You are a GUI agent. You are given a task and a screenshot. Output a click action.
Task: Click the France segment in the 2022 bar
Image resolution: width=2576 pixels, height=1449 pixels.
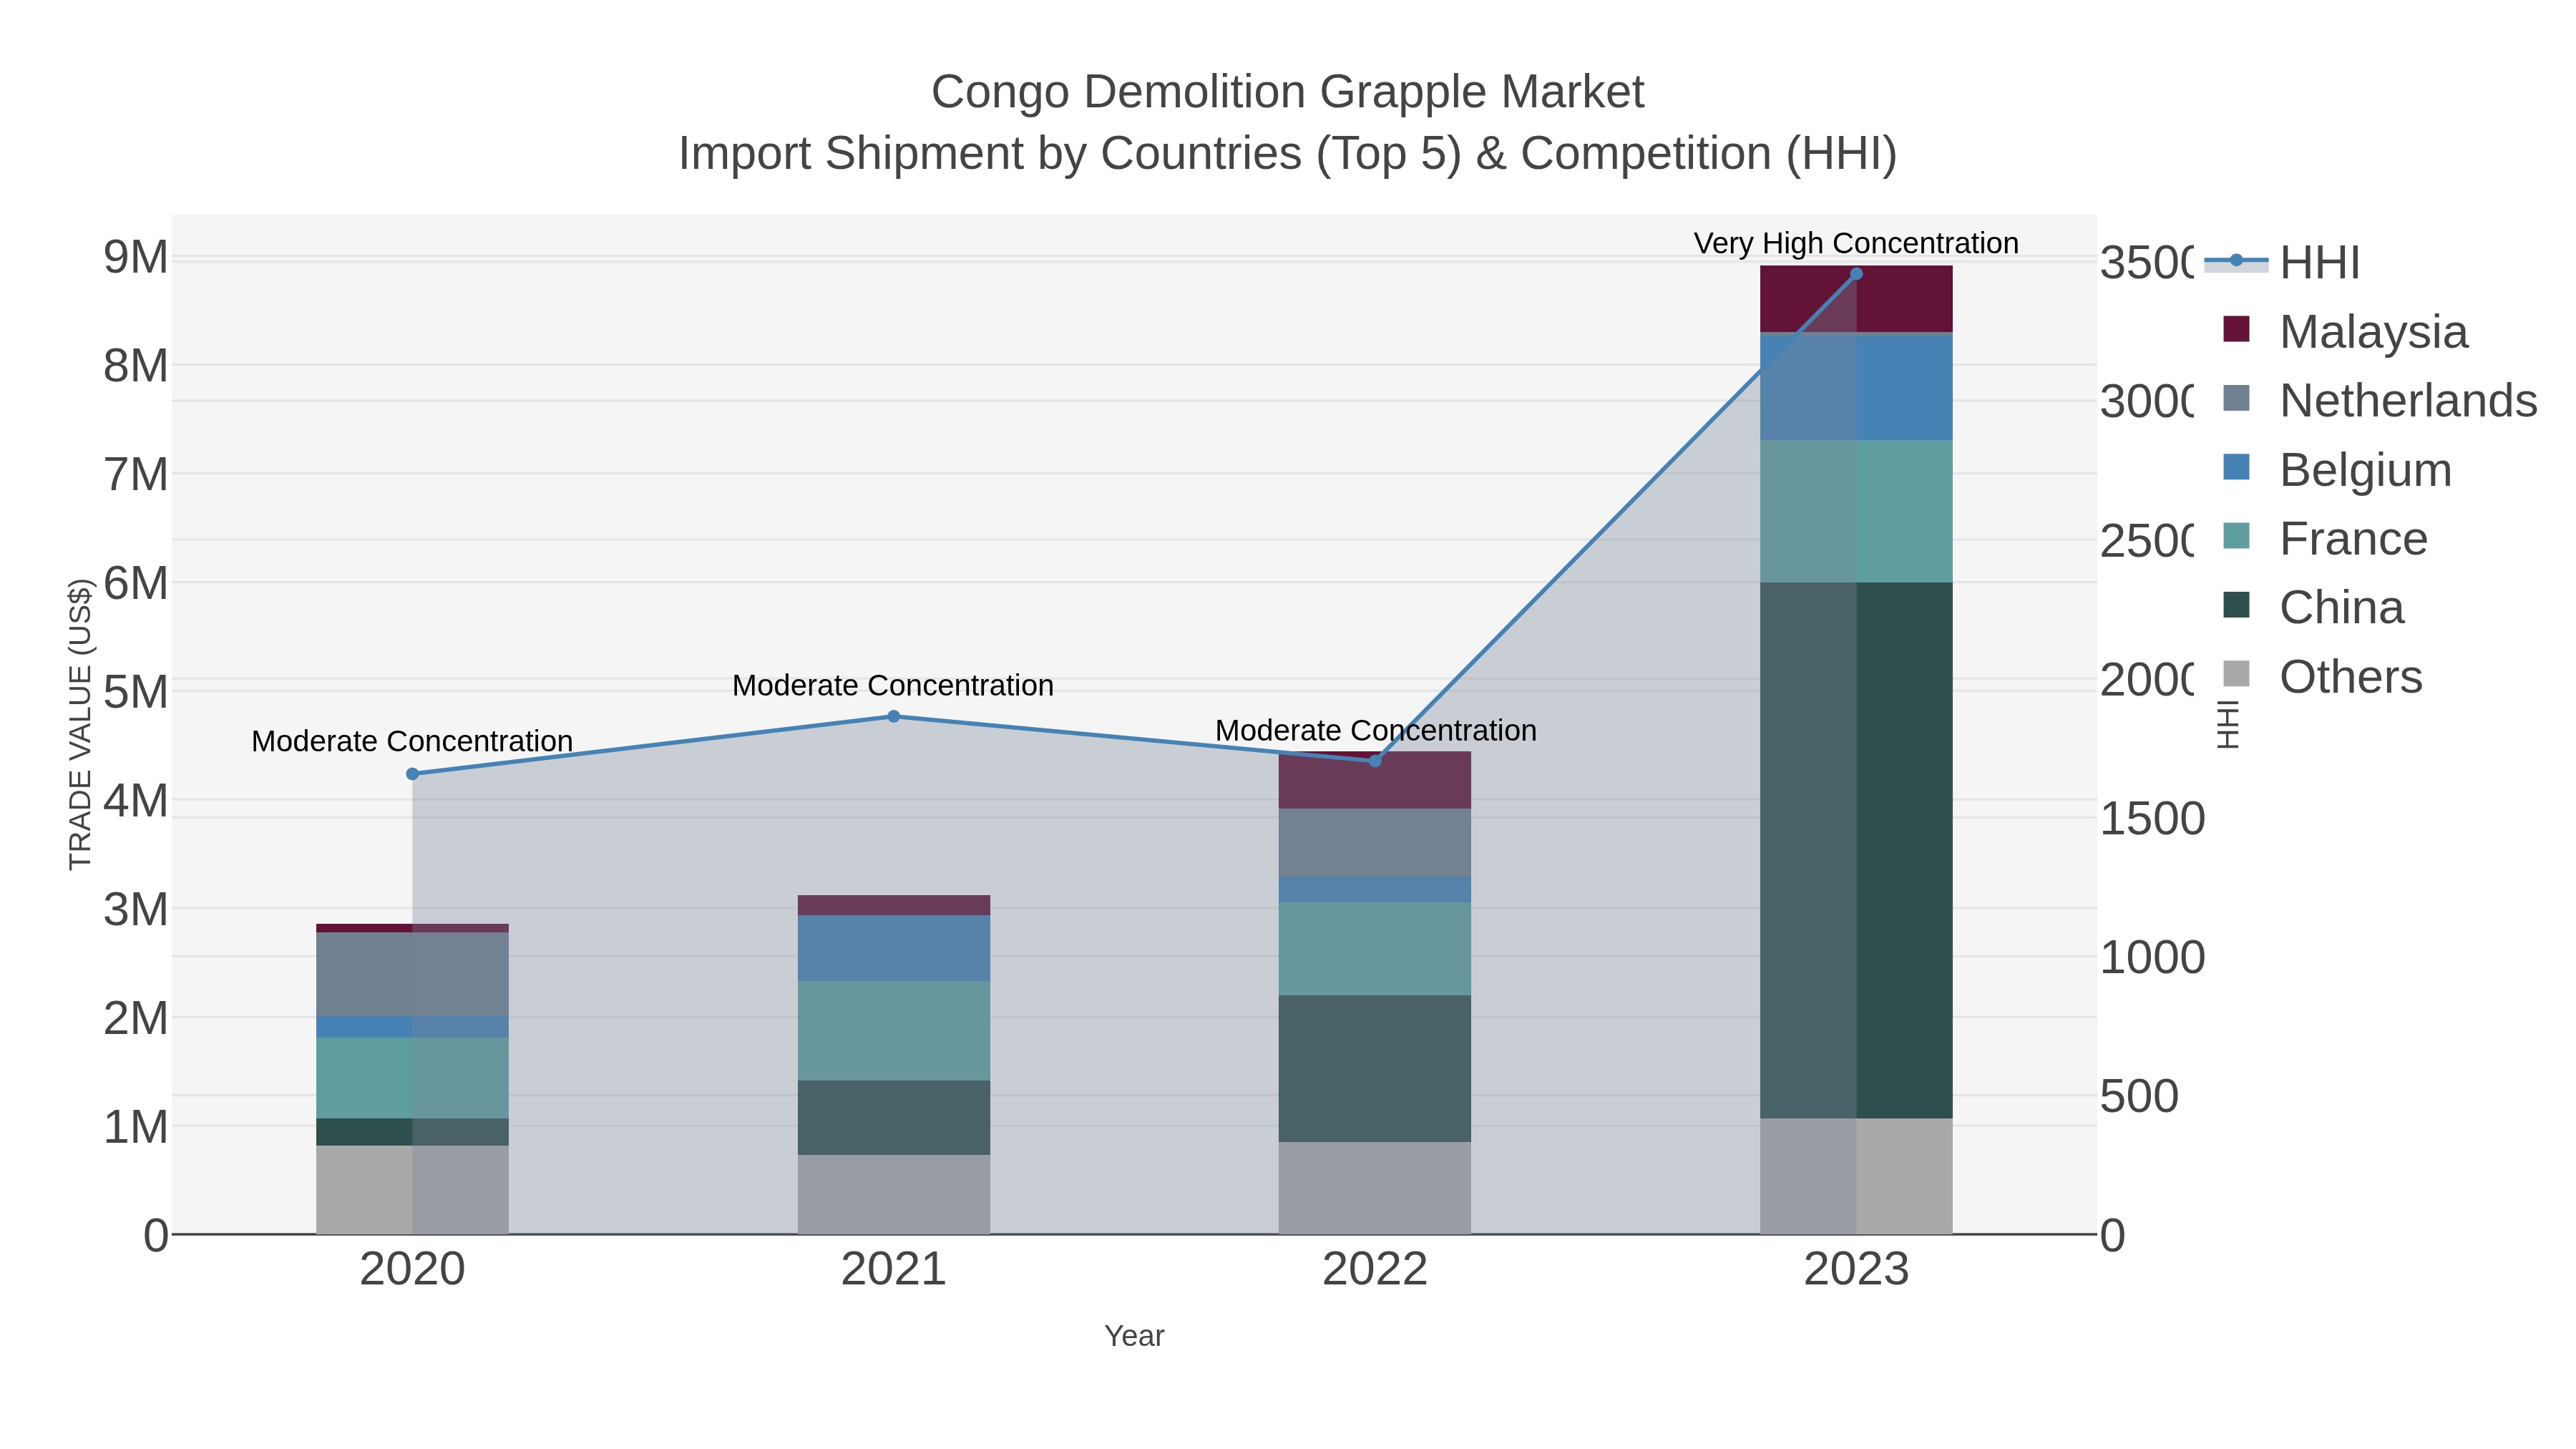tap(1375, 949)
